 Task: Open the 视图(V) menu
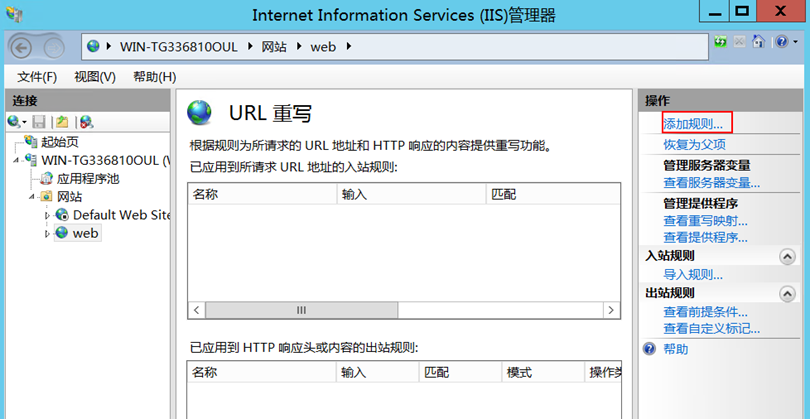point(95,77)
